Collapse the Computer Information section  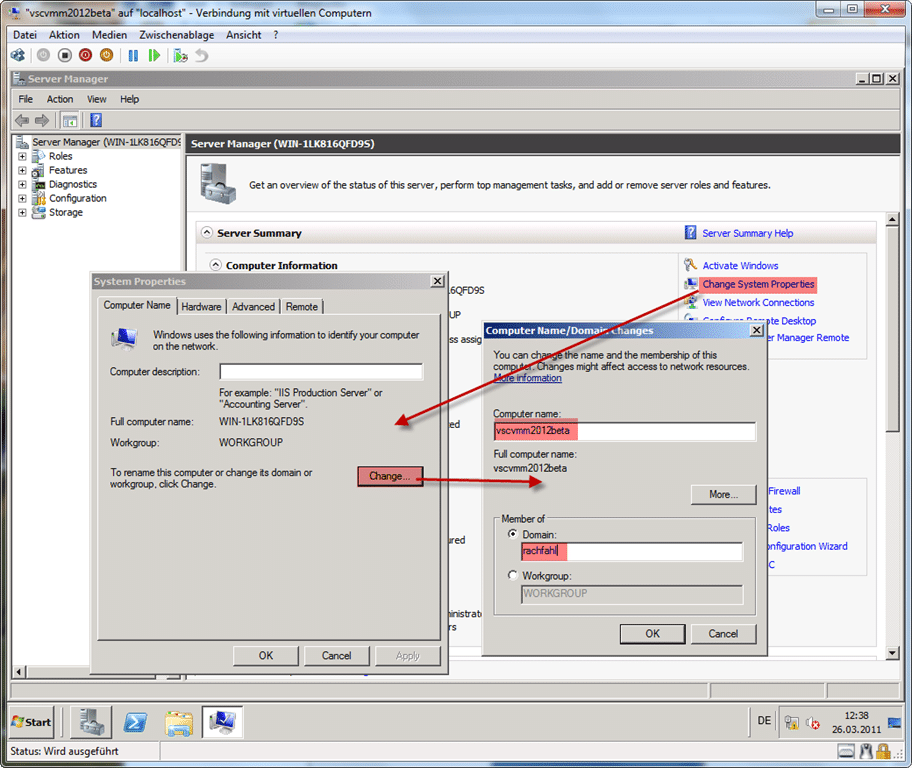click(216, 265)
